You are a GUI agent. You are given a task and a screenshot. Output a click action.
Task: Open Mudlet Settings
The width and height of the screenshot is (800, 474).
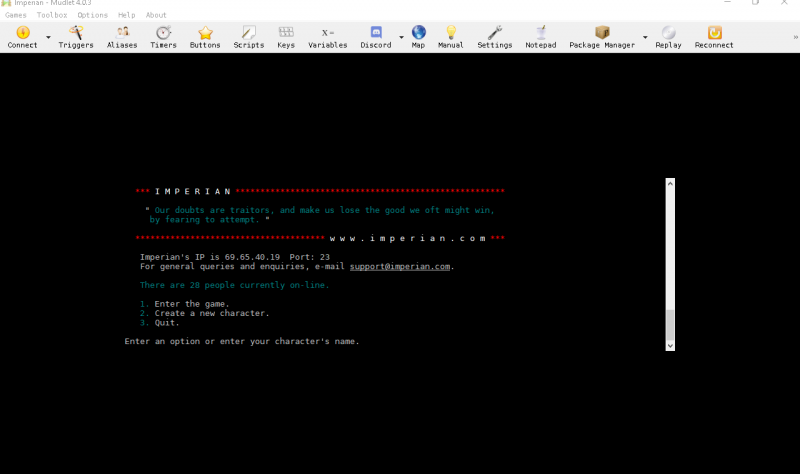point(495,37)
